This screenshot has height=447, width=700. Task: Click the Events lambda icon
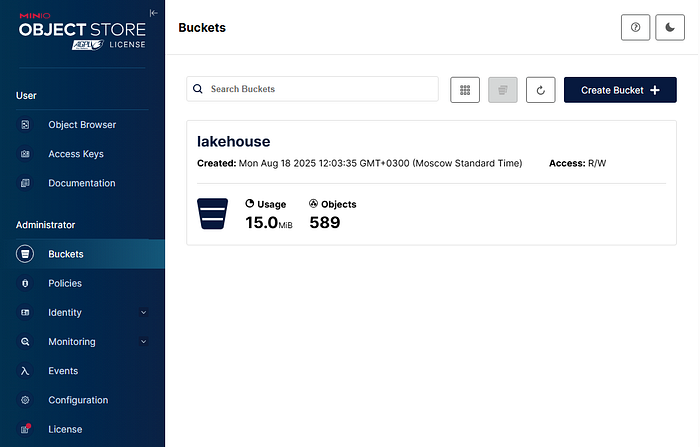(25, 371)
